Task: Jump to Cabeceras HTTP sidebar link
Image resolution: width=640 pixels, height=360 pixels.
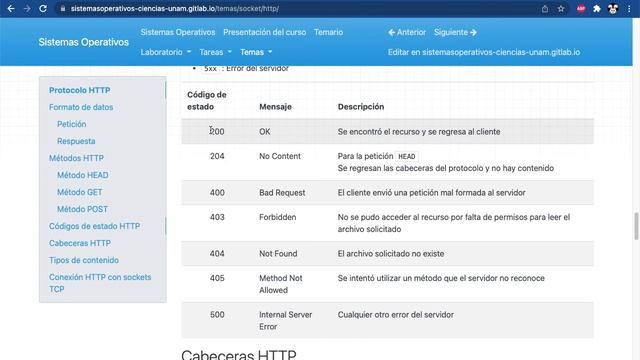Action: (x=80, y=243)
